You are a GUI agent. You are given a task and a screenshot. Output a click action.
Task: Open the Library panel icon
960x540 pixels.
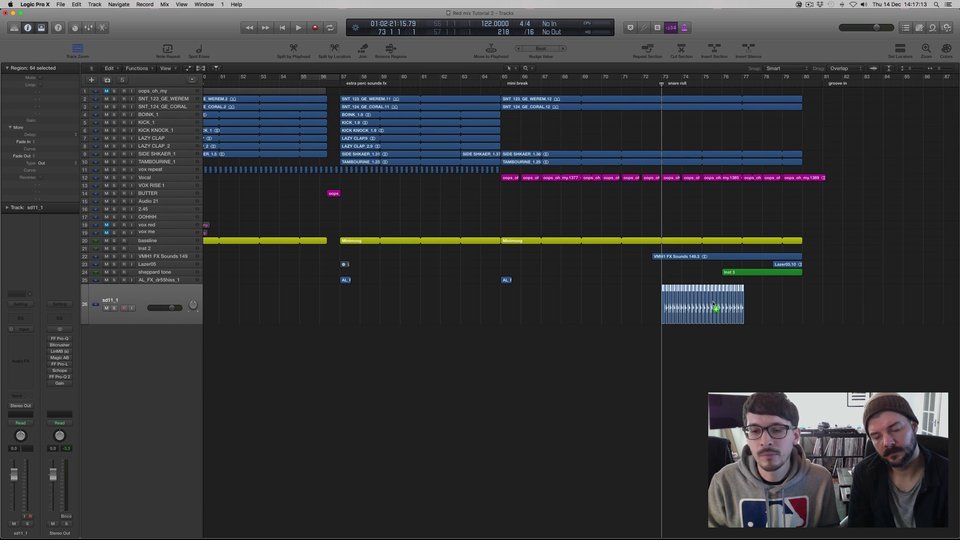(x=14, y=28)
